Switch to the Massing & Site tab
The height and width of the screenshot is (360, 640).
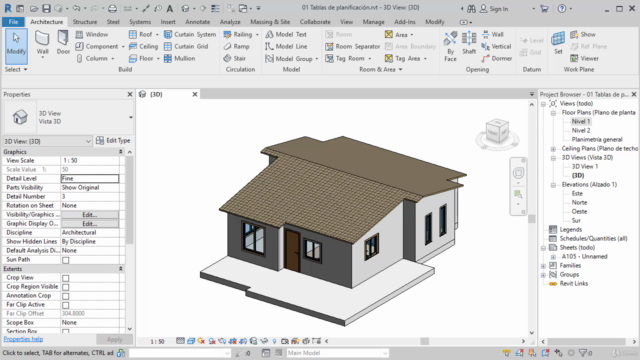pyautogui.click(x=270, y=22)
